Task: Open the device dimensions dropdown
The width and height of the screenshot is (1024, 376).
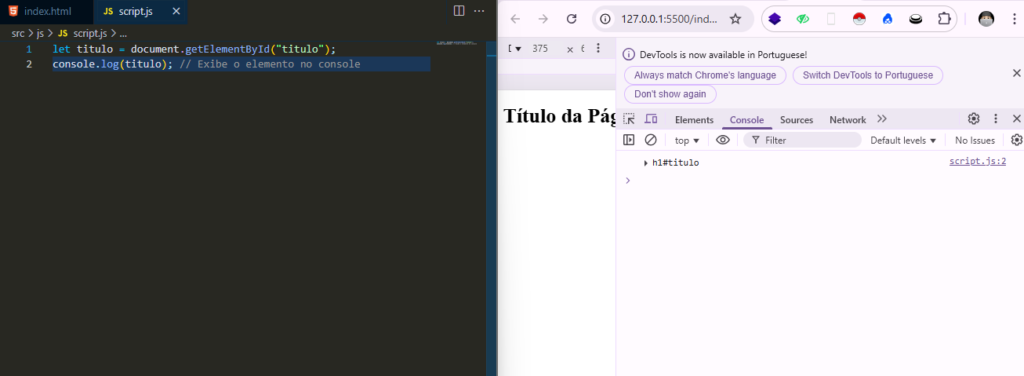Action: (x=514, y=48)
